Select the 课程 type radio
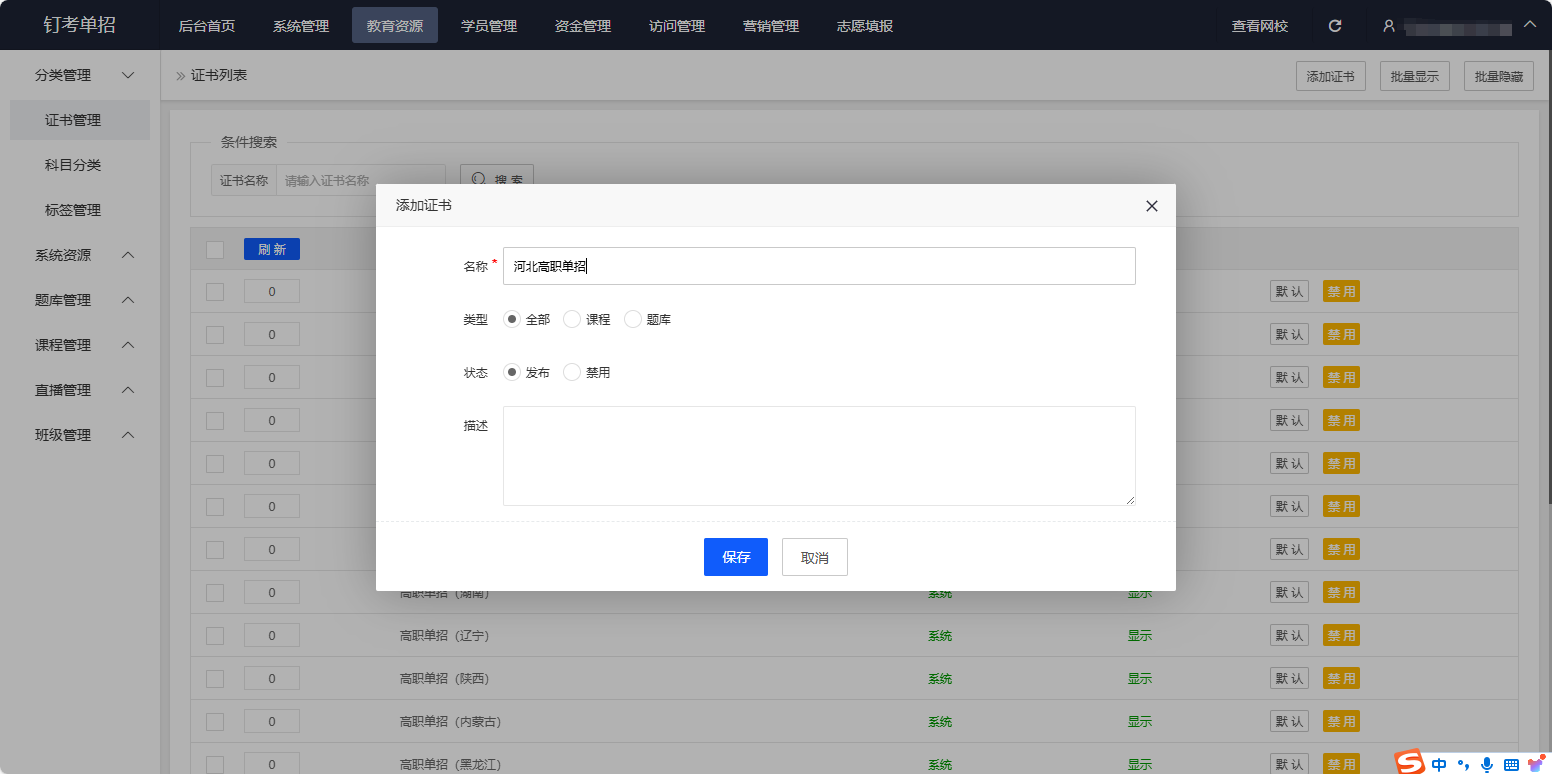 pyautogui.click(x=572, y=319)
